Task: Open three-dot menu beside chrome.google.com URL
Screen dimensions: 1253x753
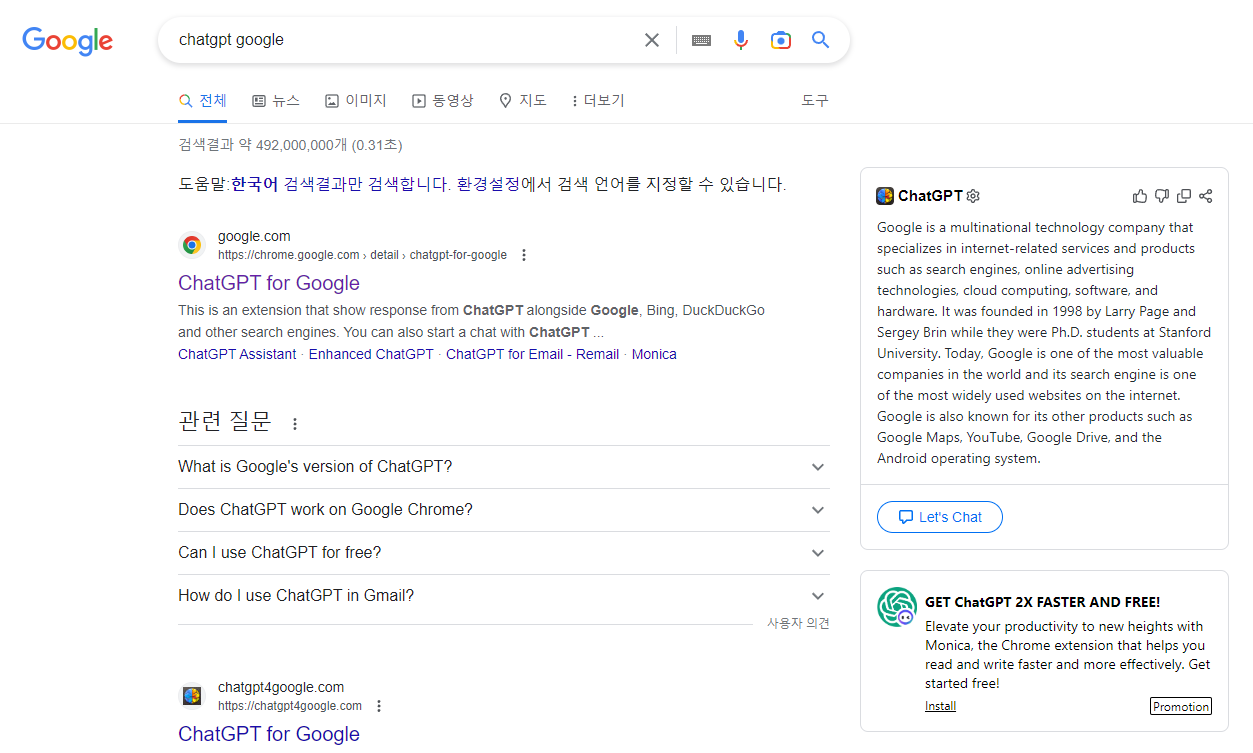Action: coord(523,255)
